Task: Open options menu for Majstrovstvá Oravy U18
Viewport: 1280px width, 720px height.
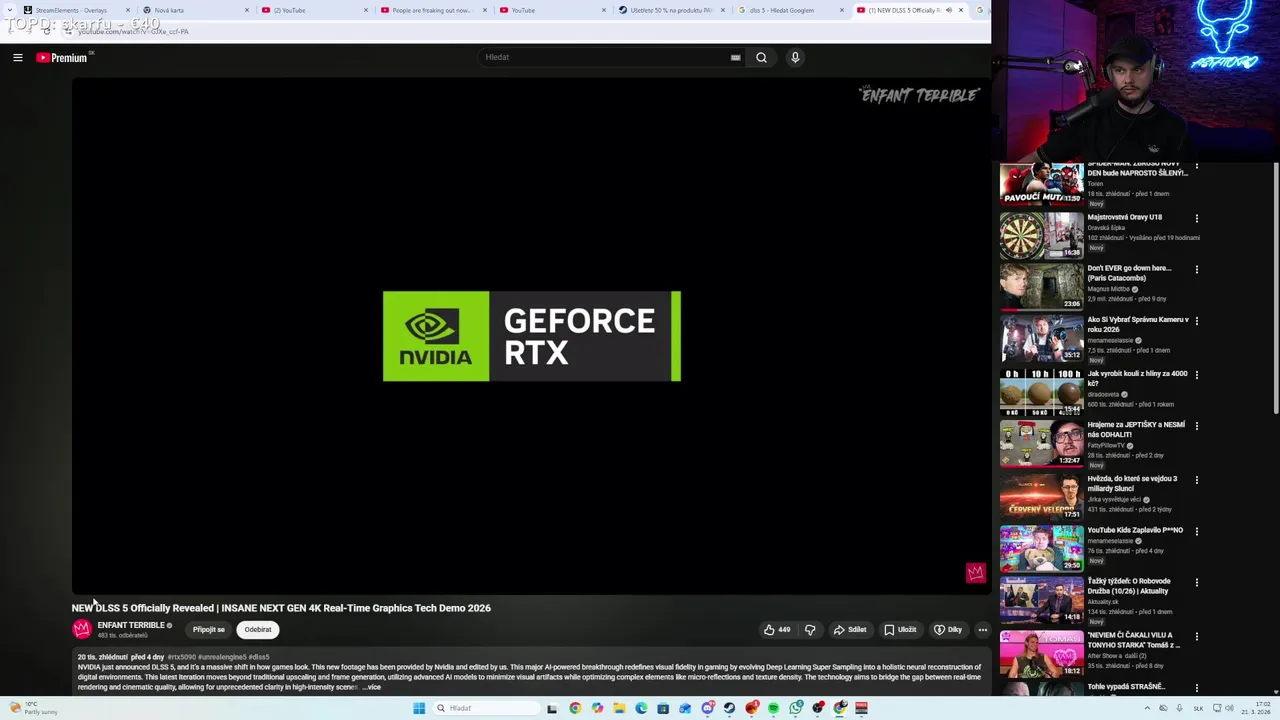Action: coord(1197,218)
